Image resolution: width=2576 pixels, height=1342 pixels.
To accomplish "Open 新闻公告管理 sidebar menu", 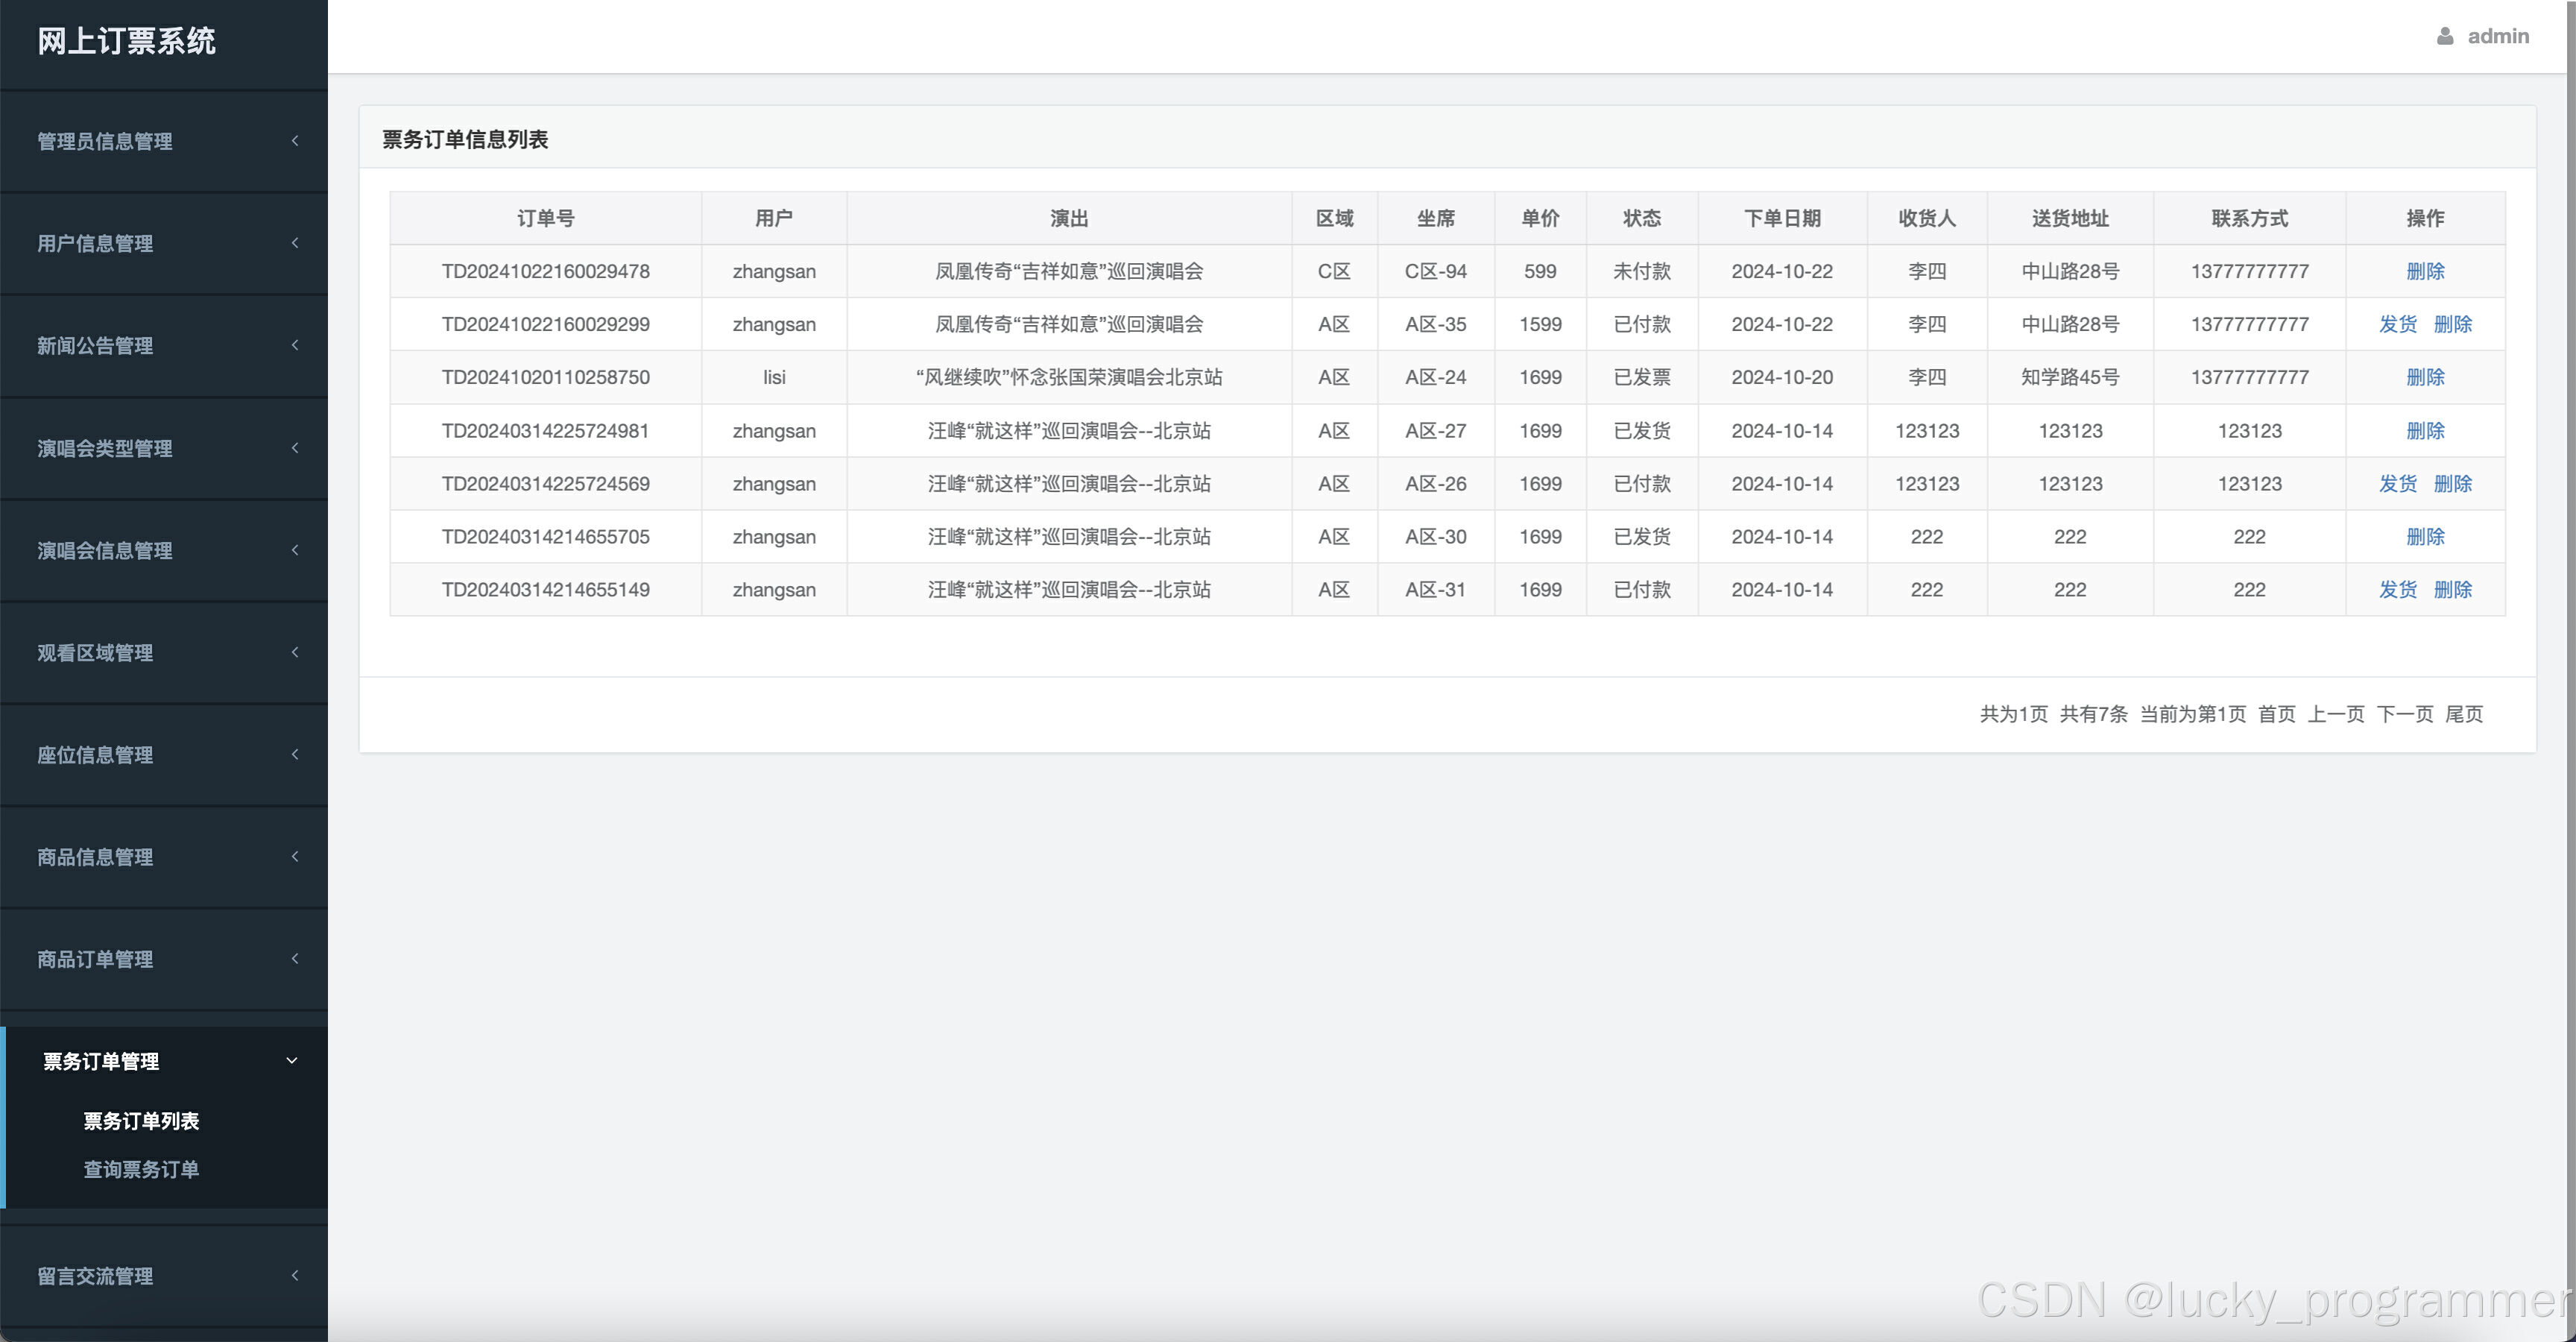I will (95, 346).
